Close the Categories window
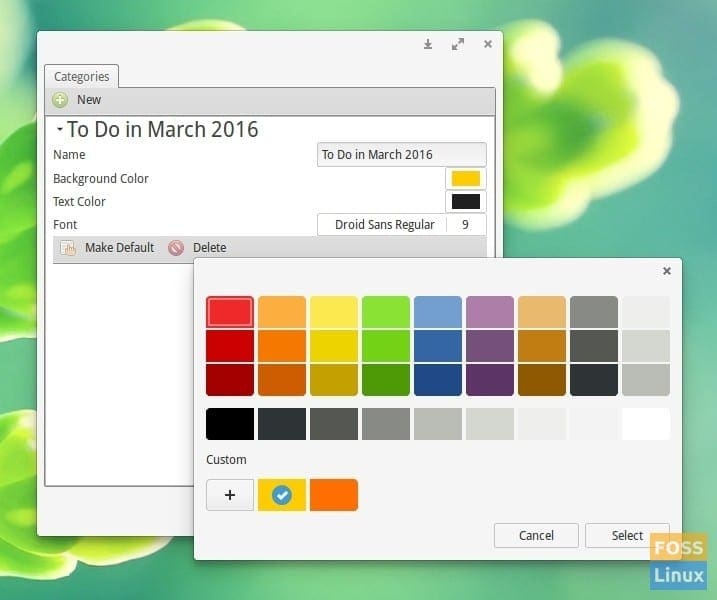This screenshot has height=600, width=717. pos(488,44)
